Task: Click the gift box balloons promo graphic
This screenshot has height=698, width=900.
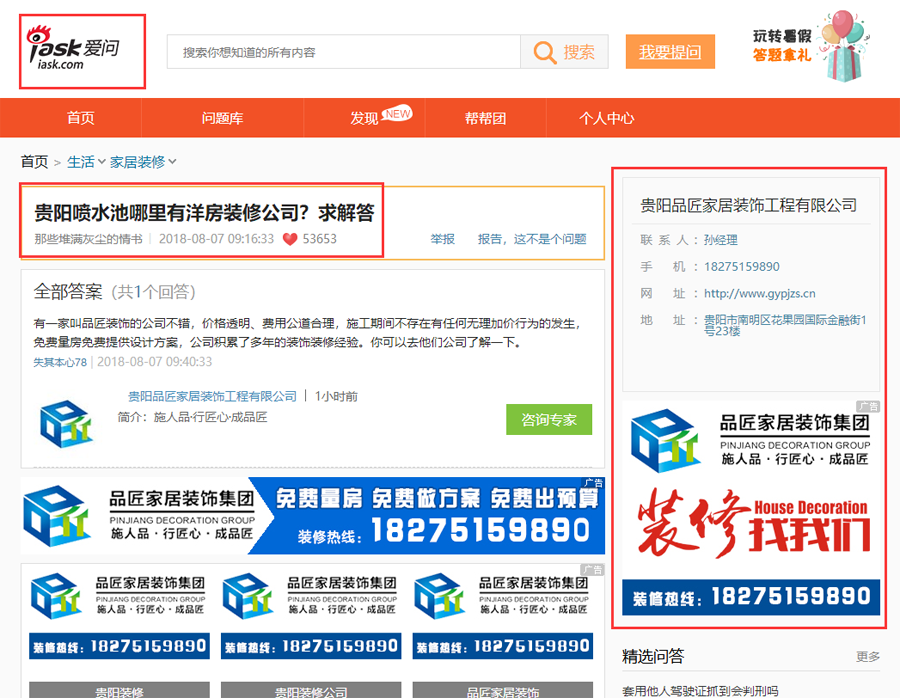Action: coord(843,46)
